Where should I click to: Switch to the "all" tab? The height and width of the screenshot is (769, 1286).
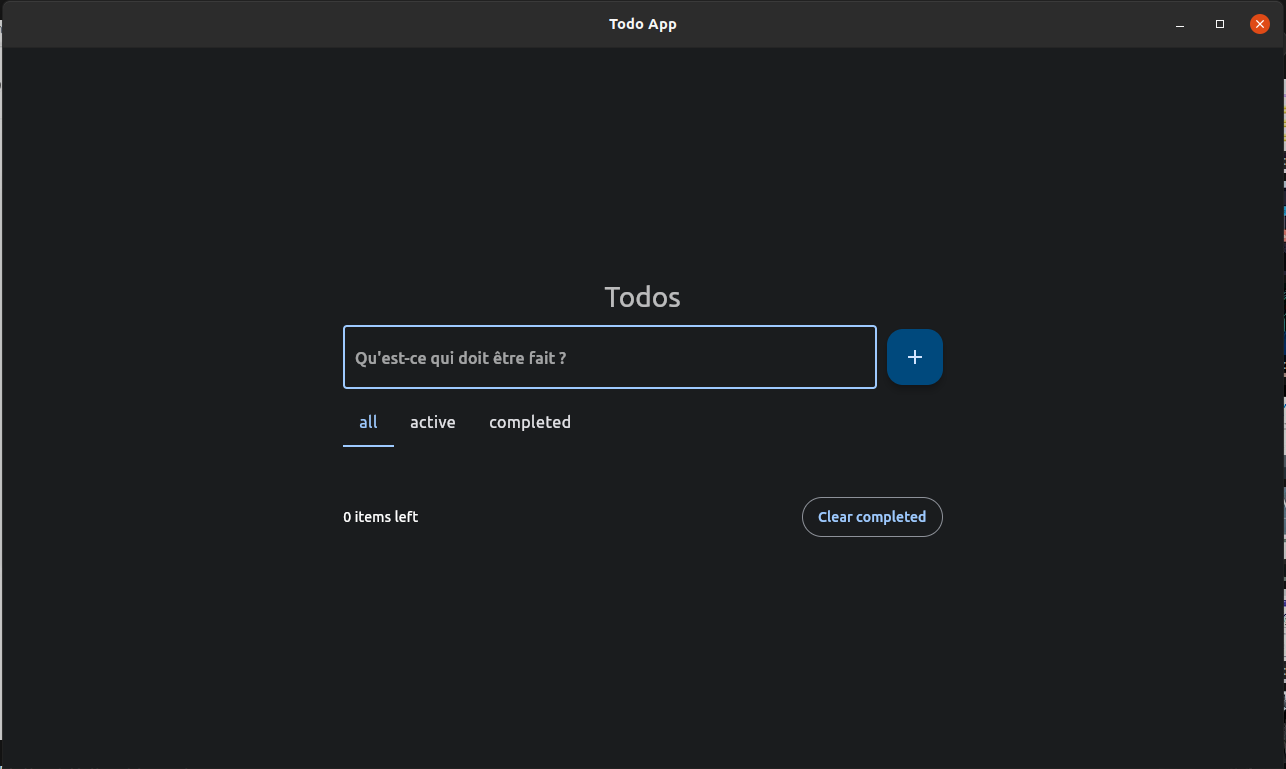pyautogui.click(x=368, y=422)
